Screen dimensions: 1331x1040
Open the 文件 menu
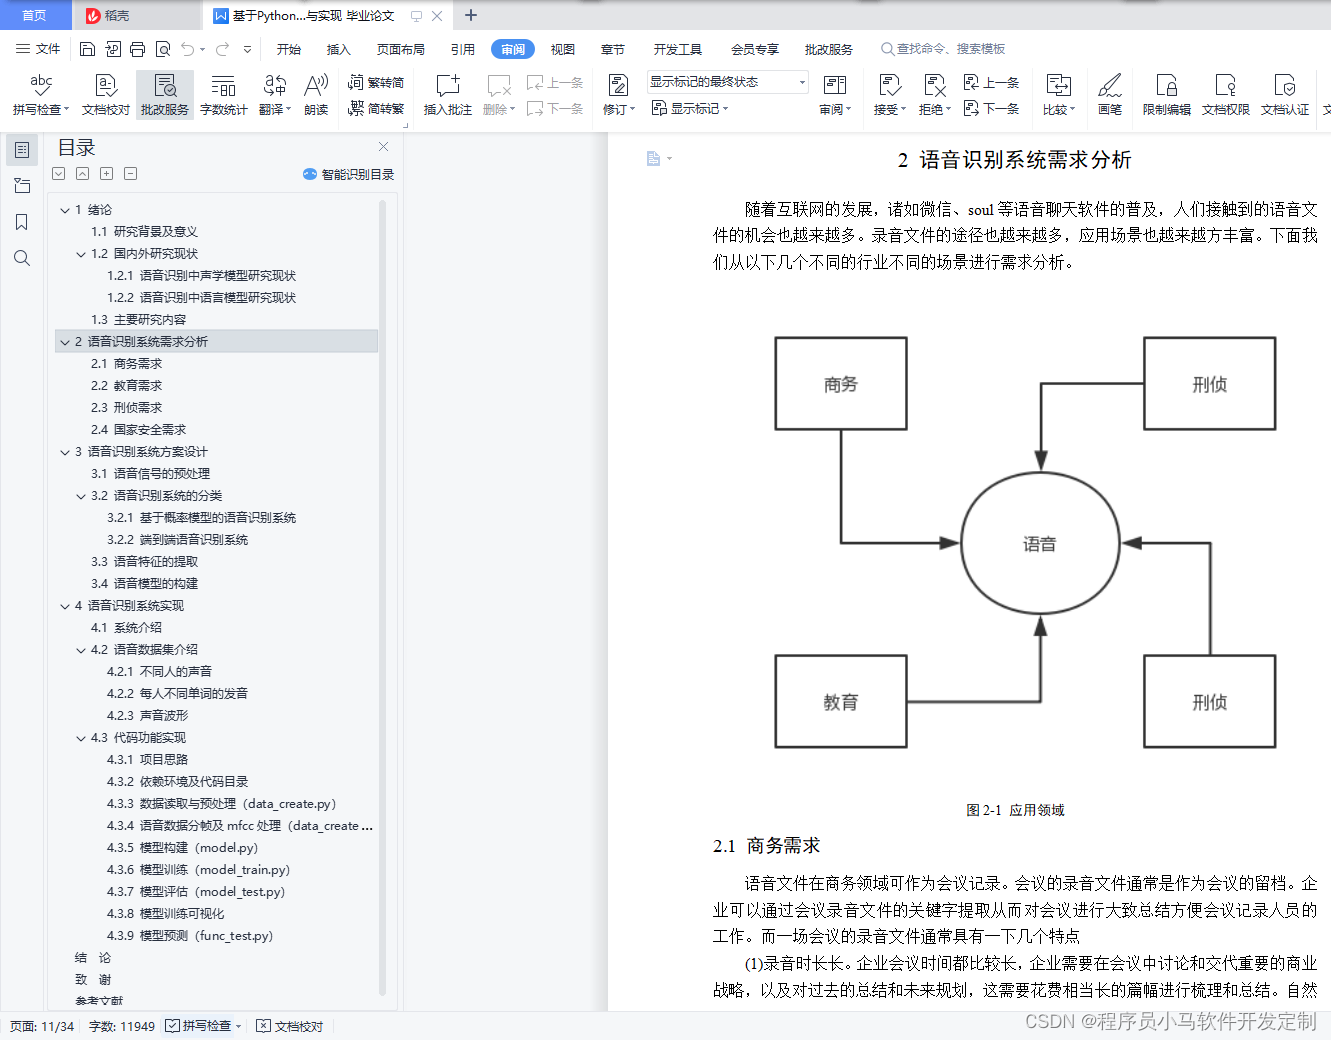tap(39, 49)
